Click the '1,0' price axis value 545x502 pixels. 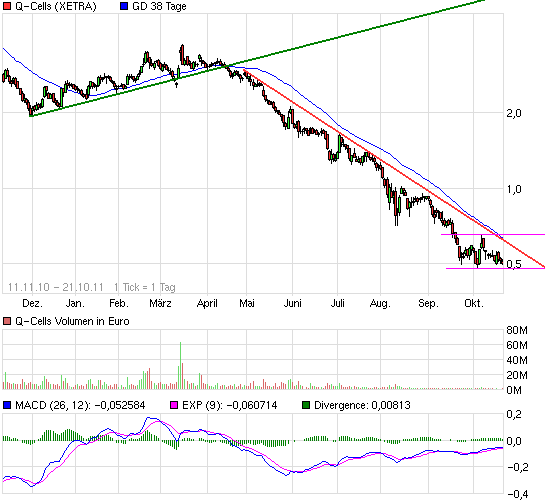click(x=514, y=189)
